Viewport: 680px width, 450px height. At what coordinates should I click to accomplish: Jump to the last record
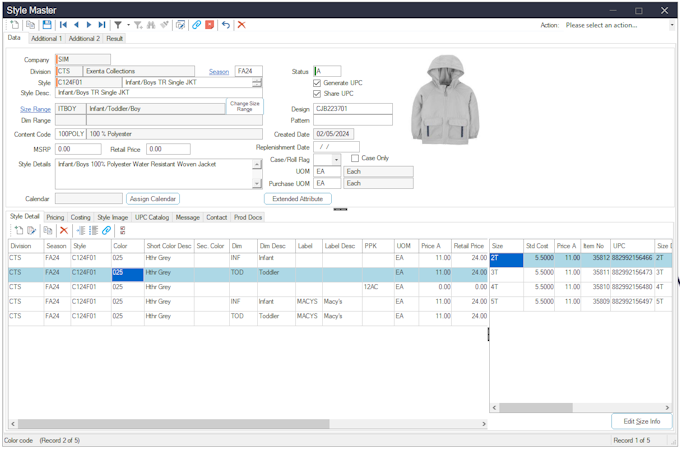[x=102, y=25]
